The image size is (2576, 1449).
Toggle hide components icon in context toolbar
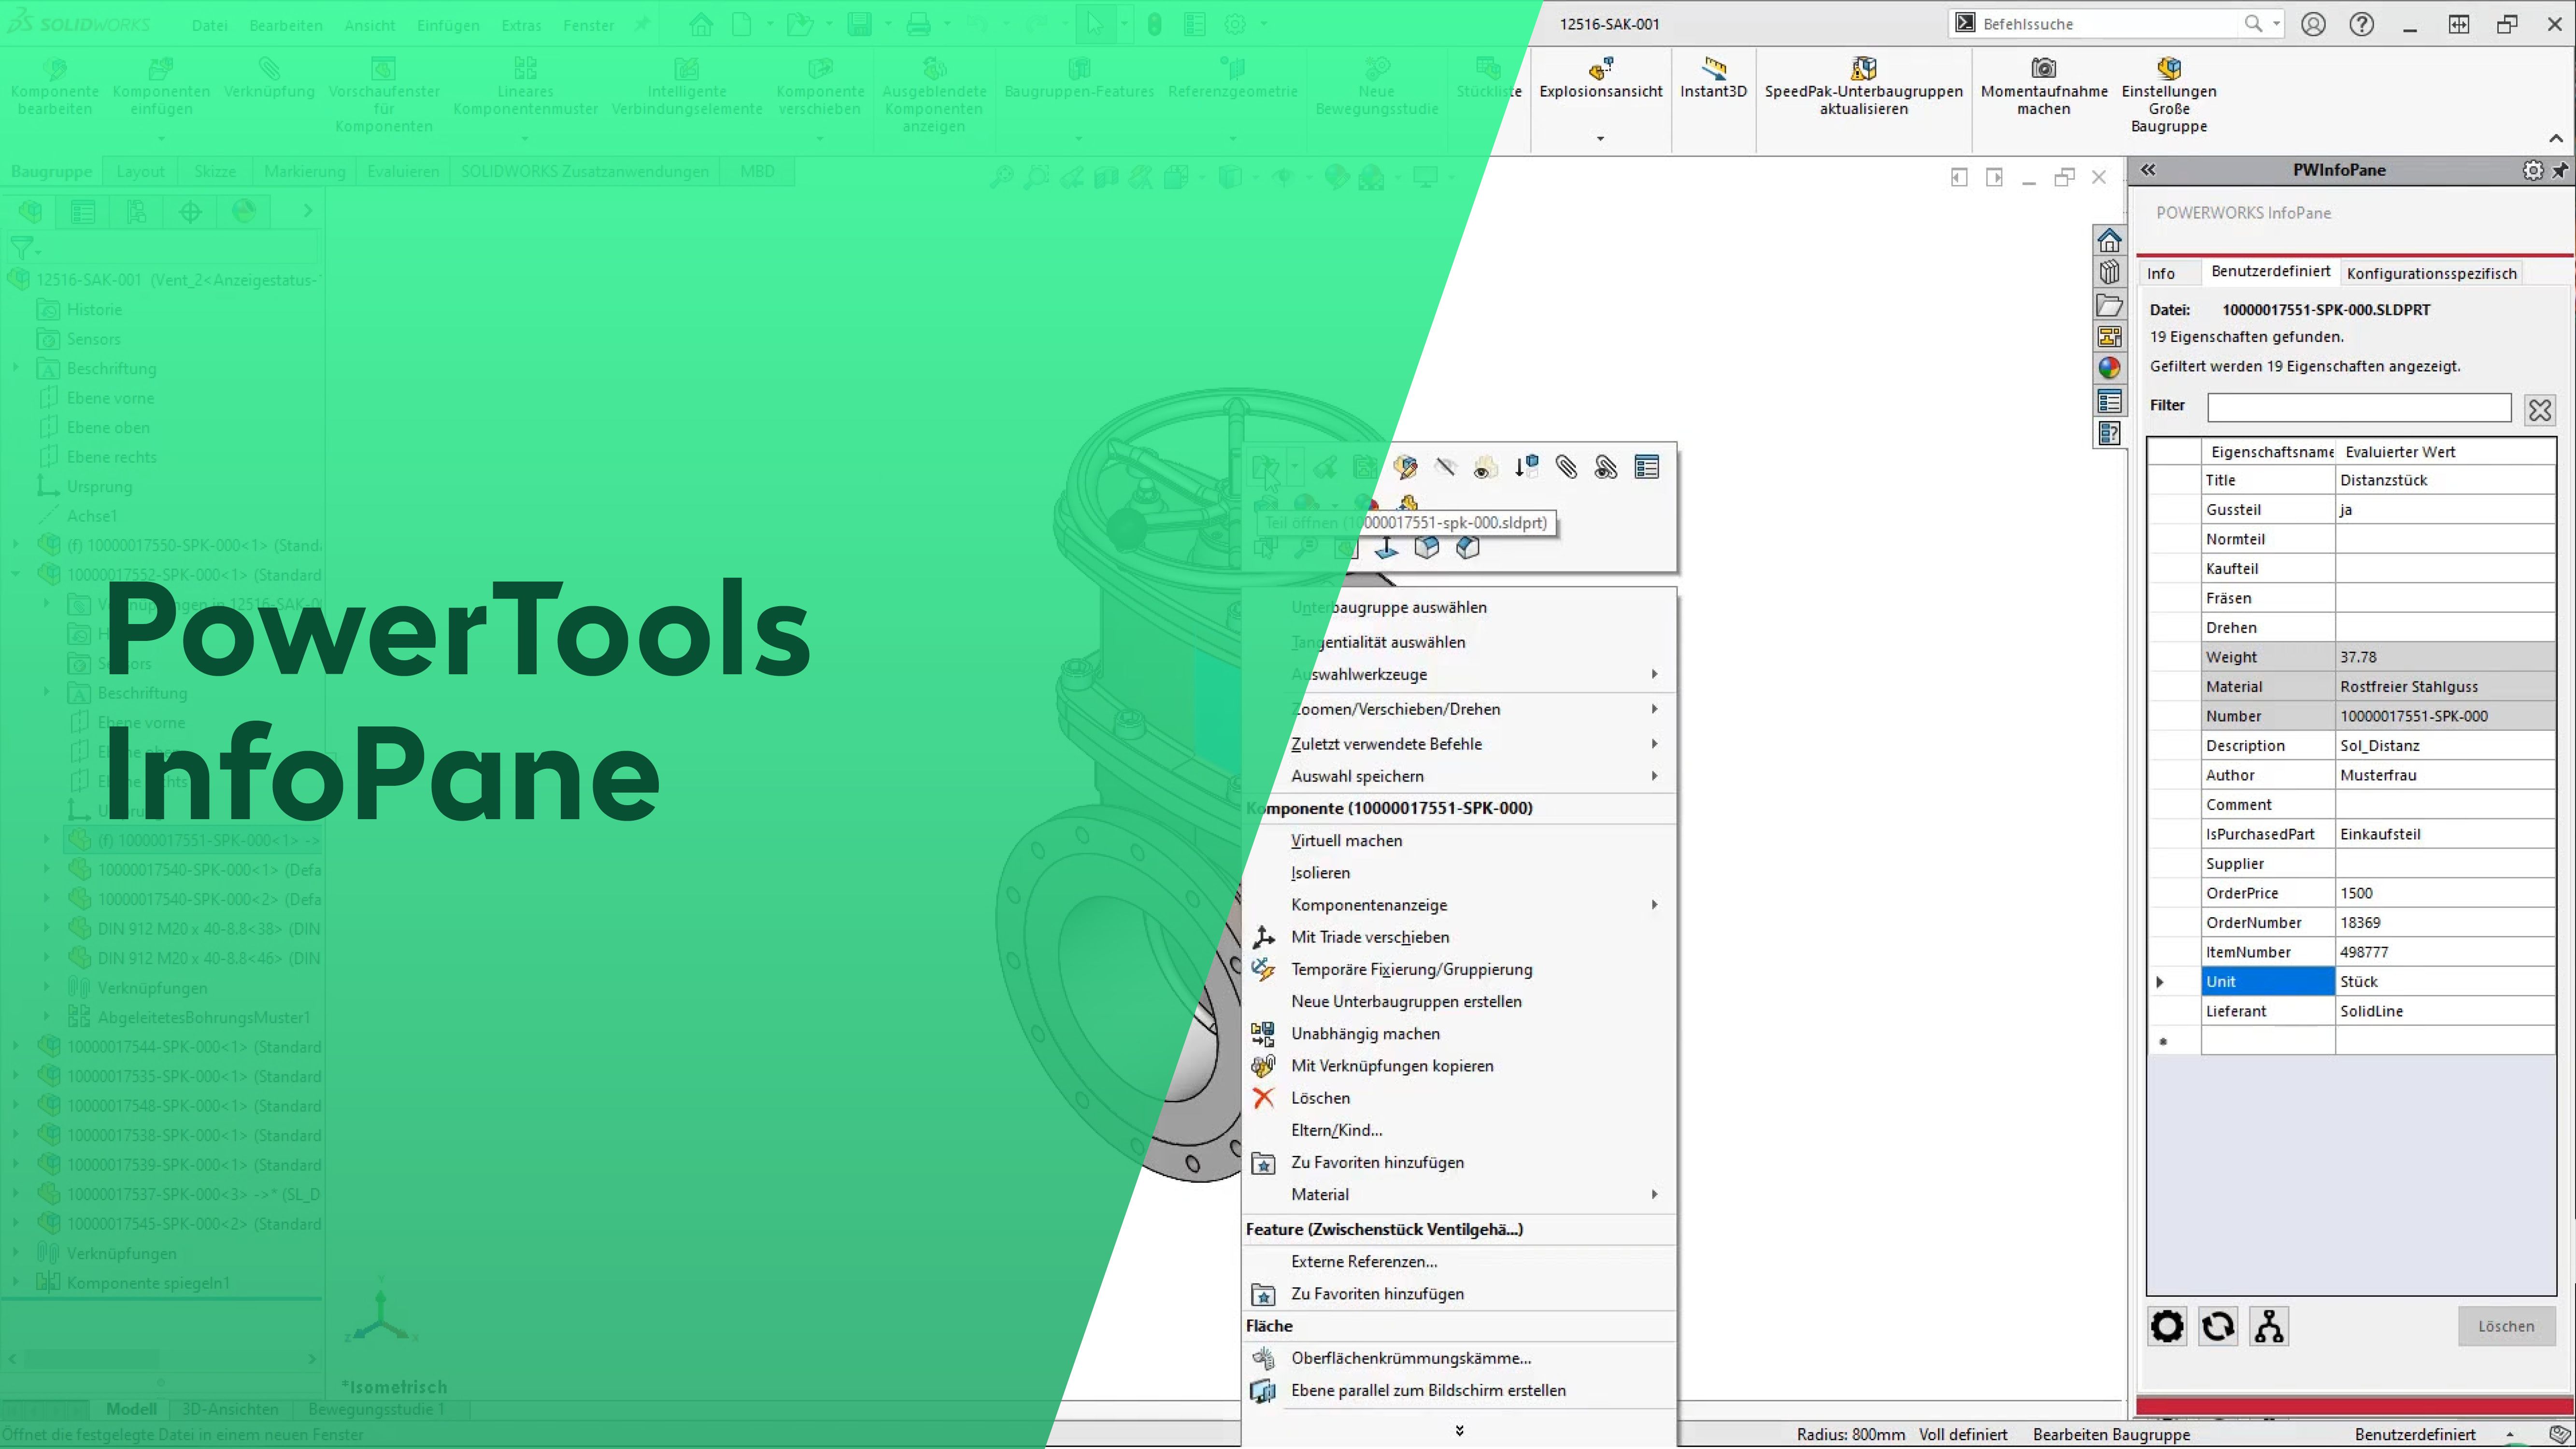coord(1445,467)
